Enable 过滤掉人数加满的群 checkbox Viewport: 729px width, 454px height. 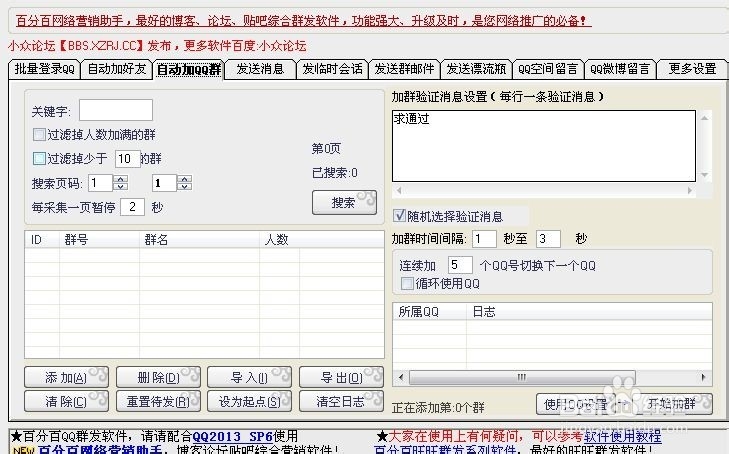coord(39,134)
